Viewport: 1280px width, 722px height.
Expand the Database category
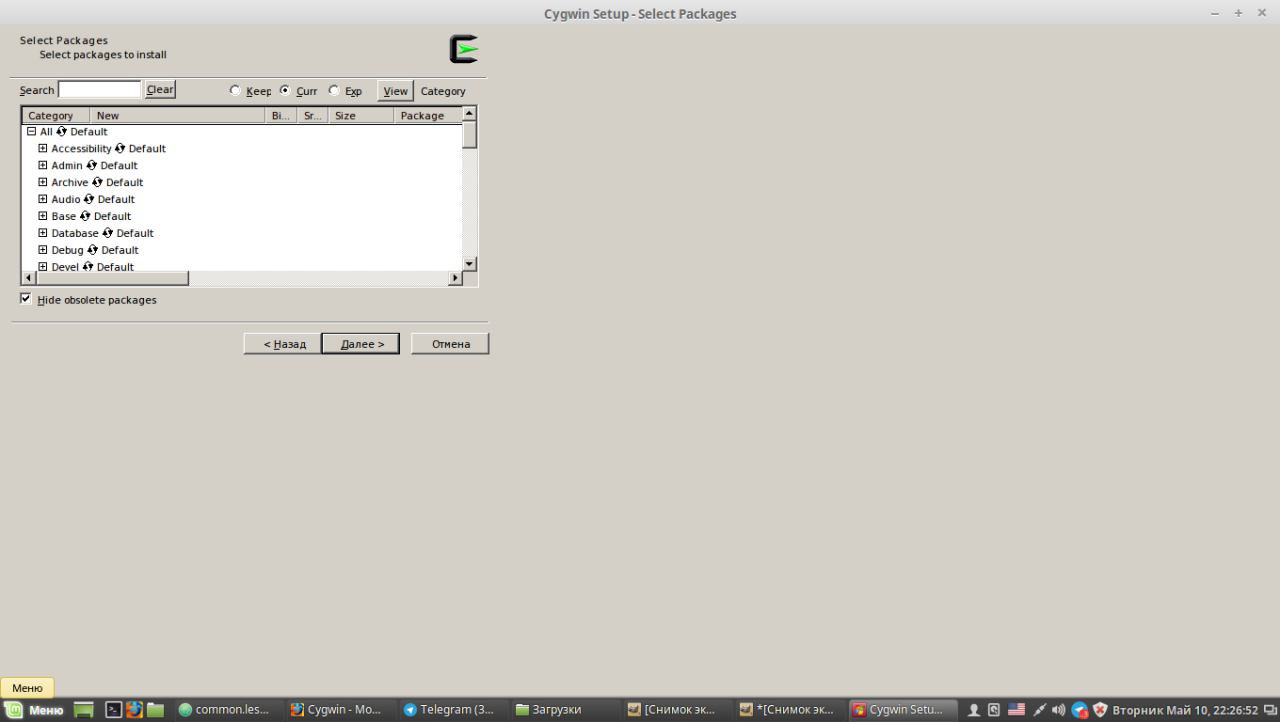43,234
